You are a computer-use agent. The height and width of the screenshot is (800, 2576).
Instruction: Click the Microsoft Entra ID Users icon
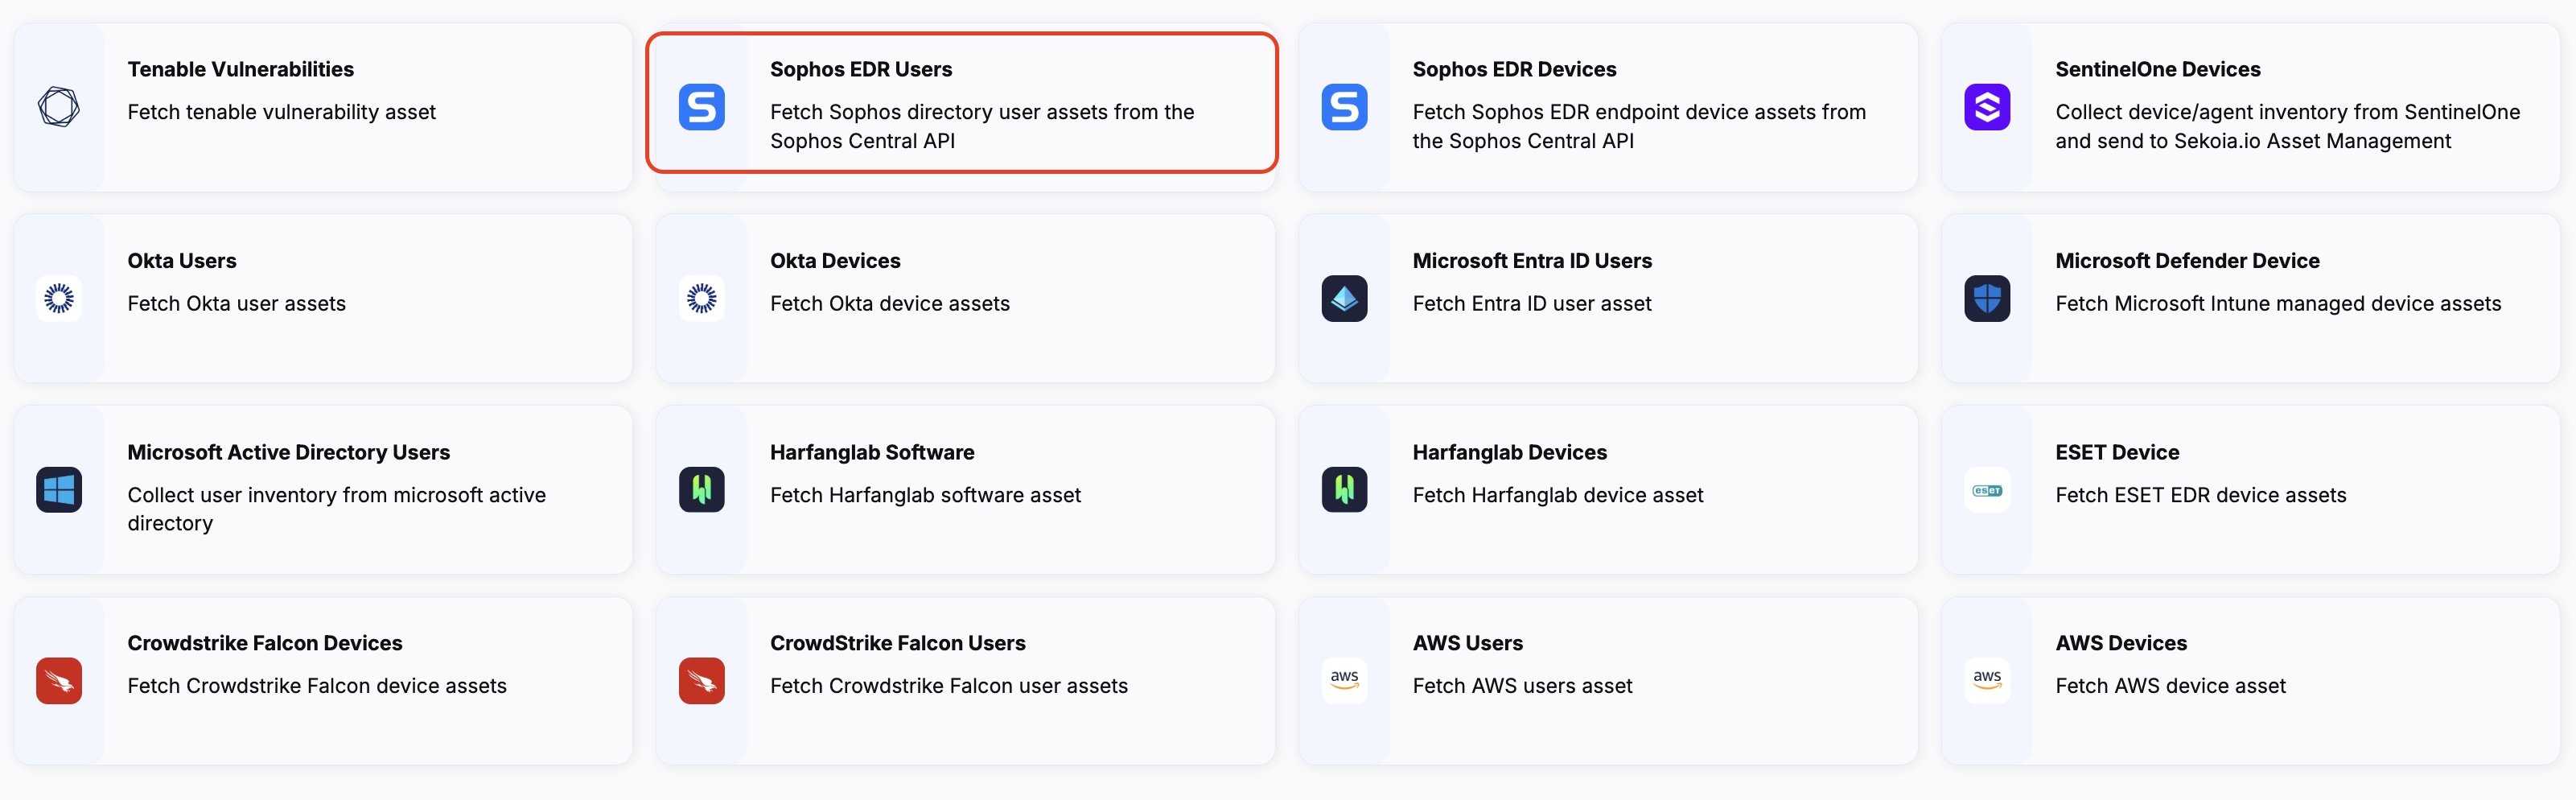1344,298
